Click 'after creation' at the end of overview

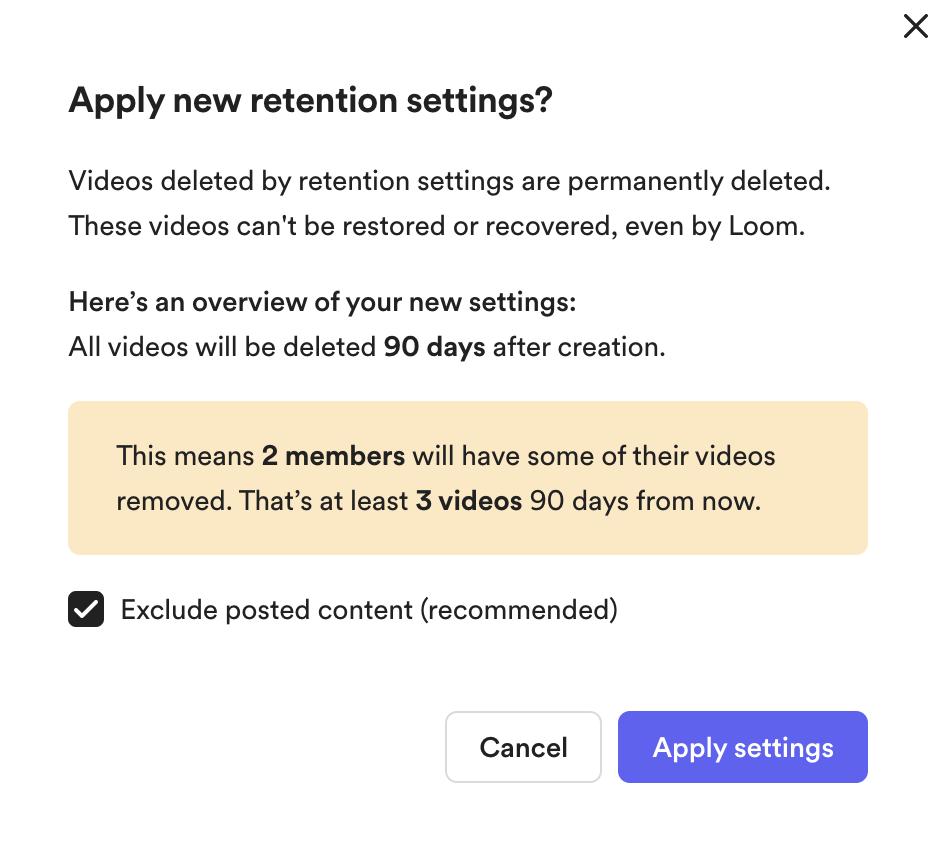point(578,347)
